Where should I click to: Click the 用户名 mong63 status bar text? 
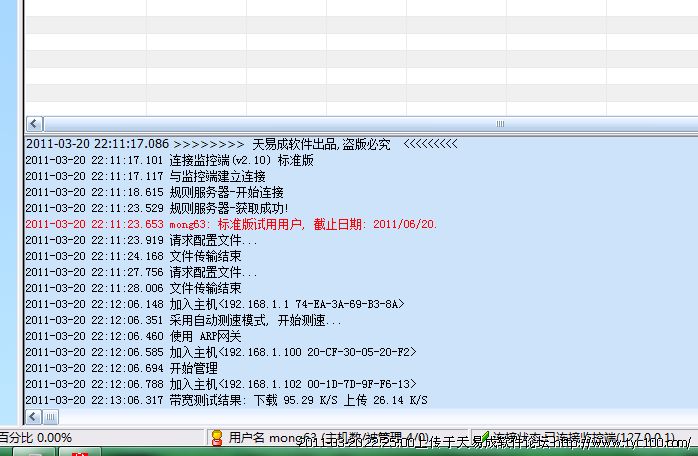(265, 438)
